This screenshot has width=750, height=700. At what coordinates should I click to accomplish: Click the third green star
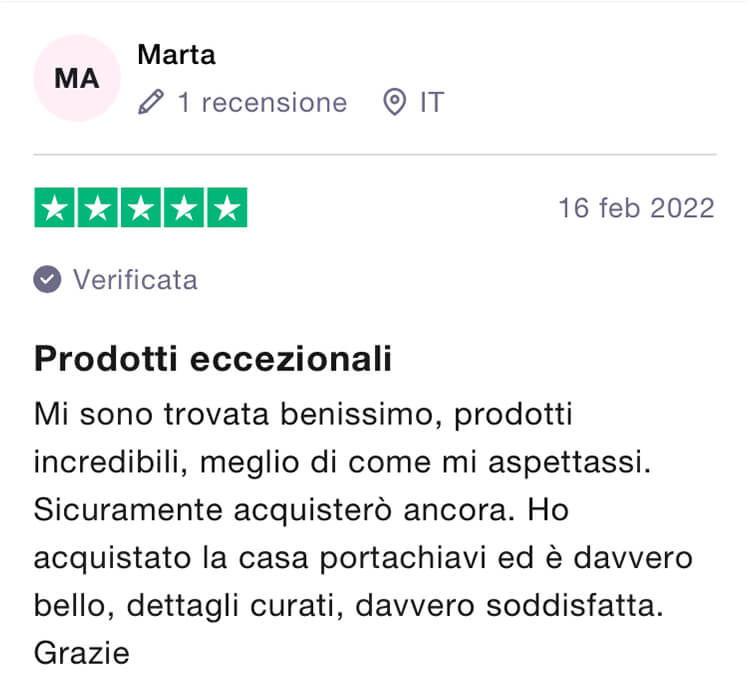coord(141,208)
